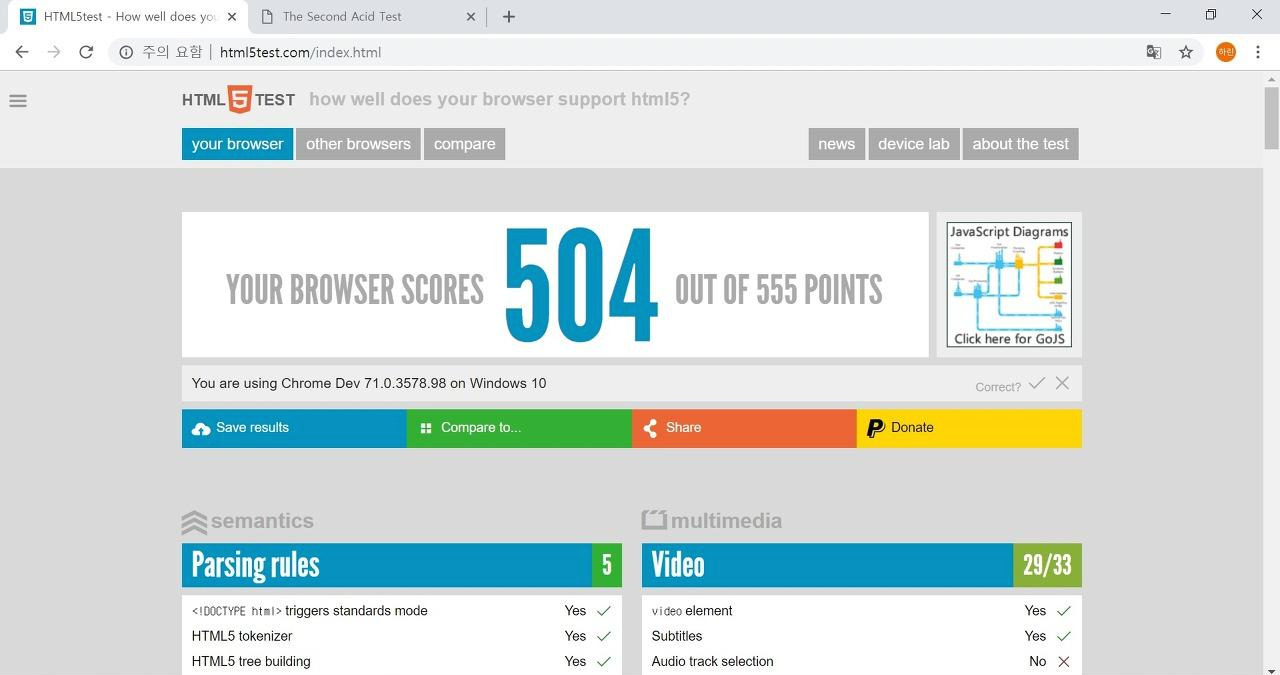Image resolution: width=1280 pixels, height=675 pixels.
Task: Go back using the browser back arrow
Action: (22, 52)
